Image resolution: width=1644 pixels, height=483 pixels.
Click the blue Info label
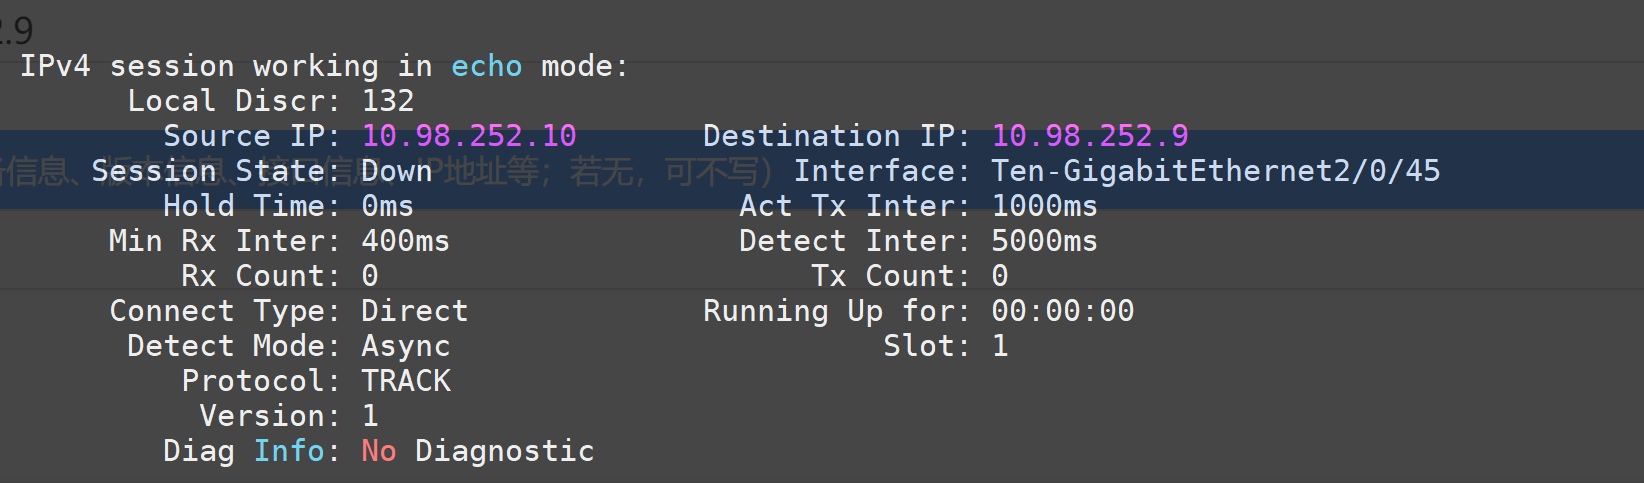tap(289, 451)
